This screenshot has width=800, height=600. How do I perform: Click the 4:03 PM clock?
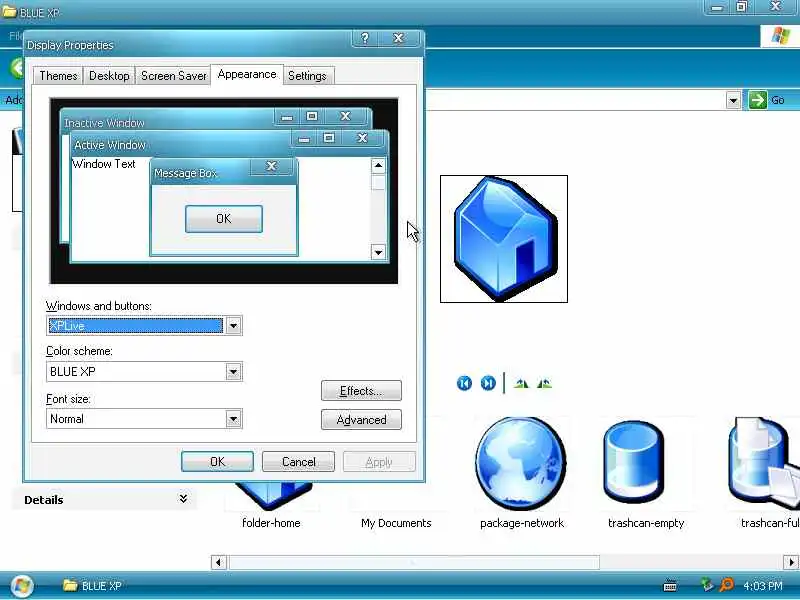click(763, 586)
